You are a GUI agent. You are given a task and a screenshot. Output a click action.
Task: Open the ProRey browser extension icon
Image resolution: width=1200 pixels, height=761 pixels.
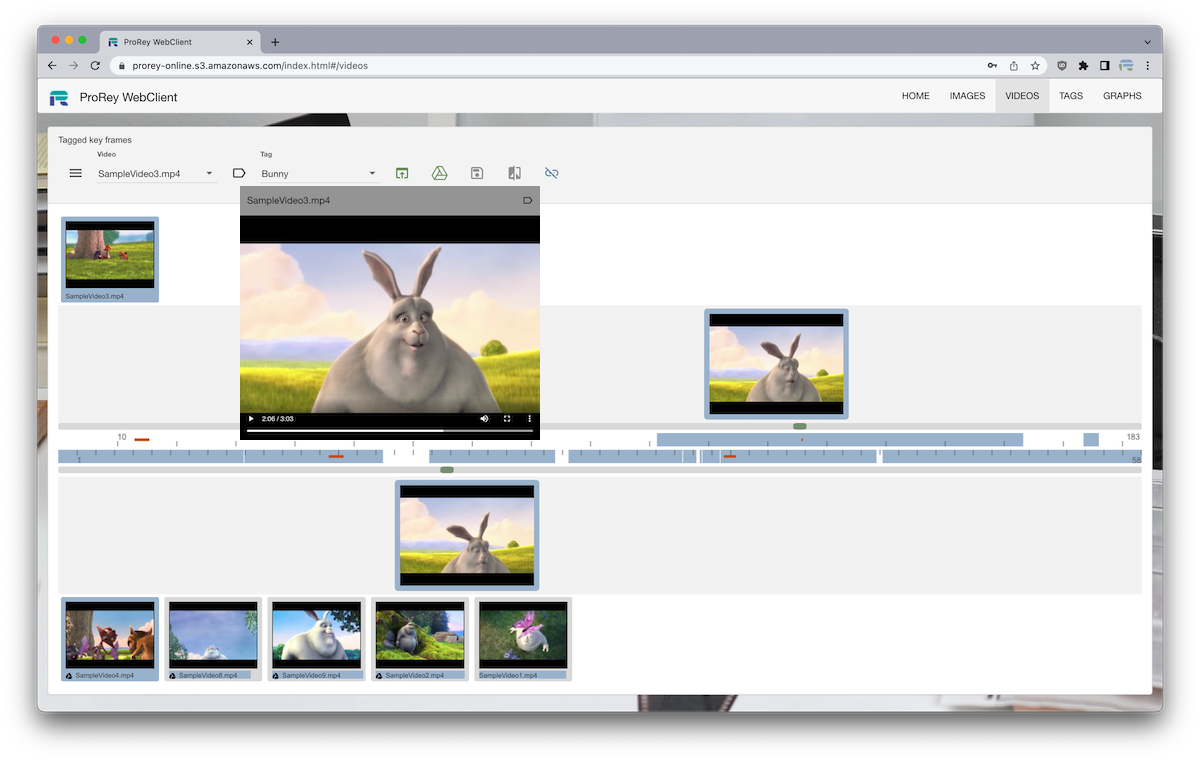click(x=1126, y=65)
